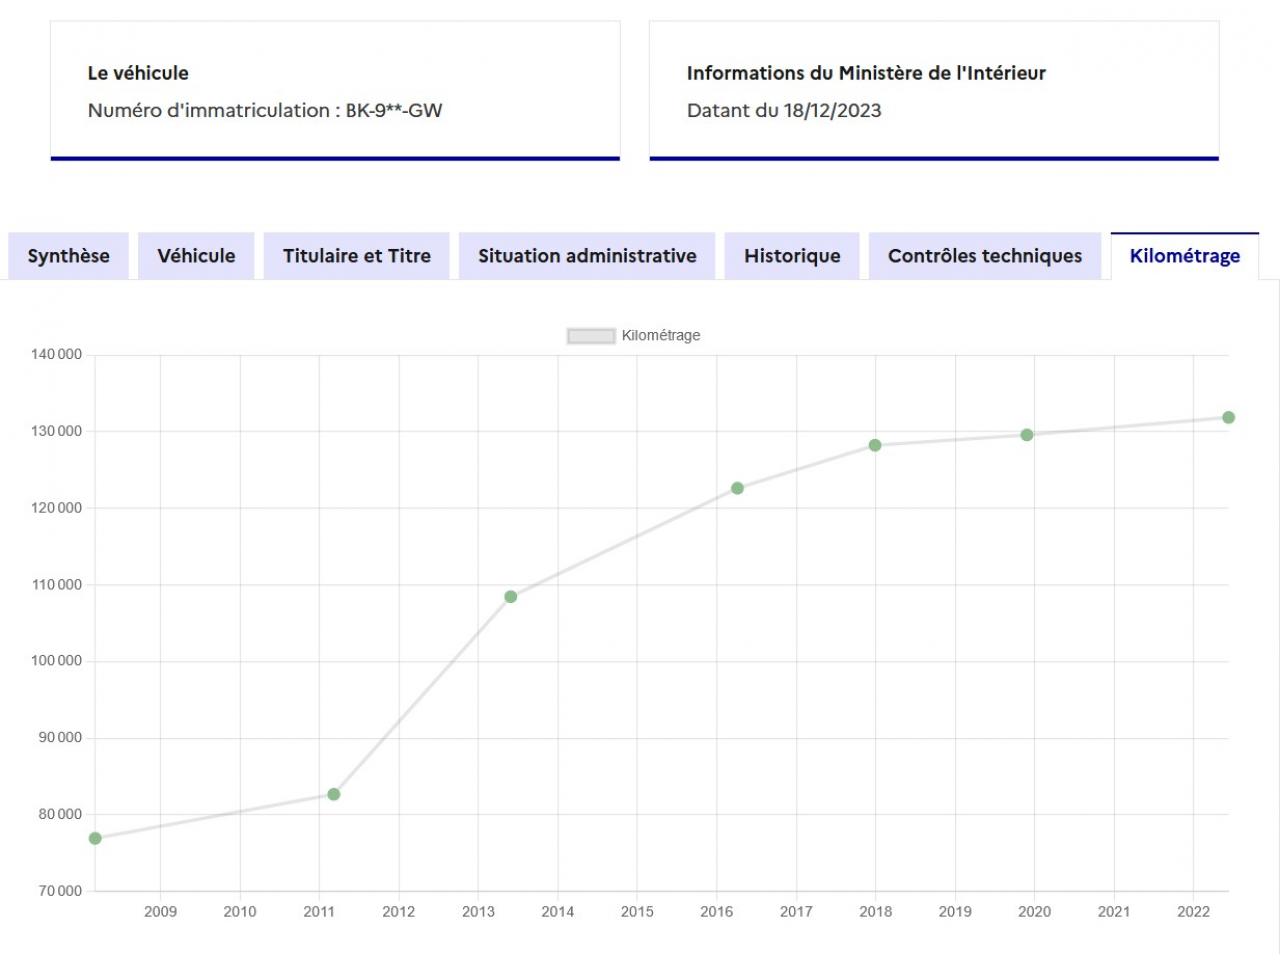The height and width of the screenshot is (960, 1280).
Task: Select the 2016 data point near 122 000 km
Action: point(737,488)
